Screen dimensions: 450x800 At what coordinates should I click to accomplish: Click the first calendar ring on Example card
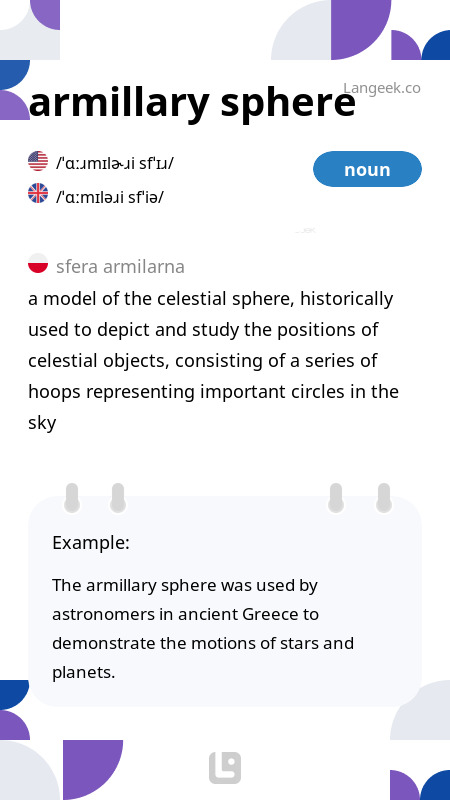click(72, 498)
